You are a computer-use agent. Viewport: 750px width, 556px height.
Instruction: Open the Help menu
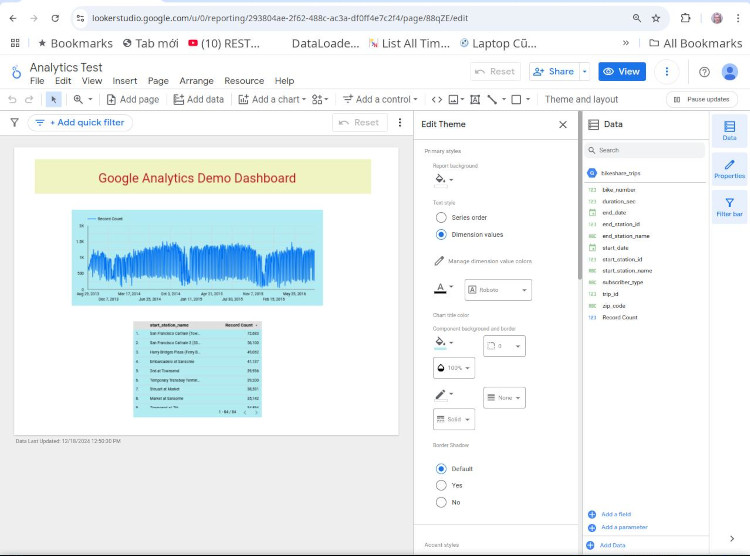click(x=284, y=81)
